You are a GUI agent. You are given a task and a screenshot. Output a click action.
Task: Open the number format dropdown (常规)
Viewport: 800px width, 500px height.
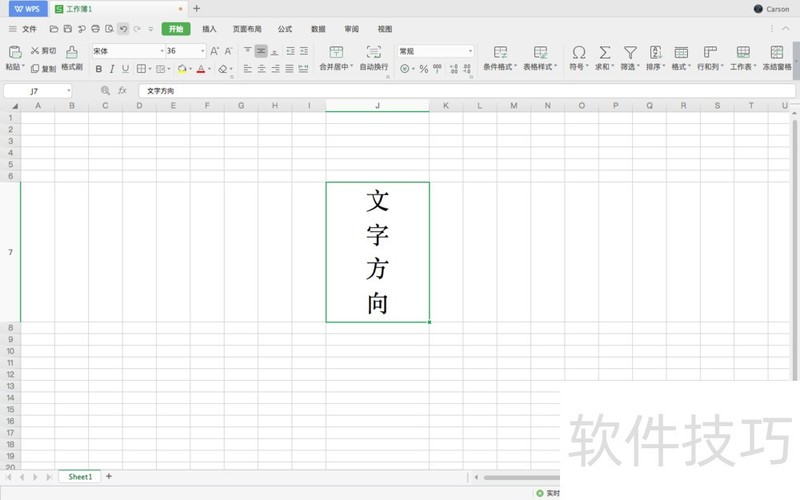point(470,51)
